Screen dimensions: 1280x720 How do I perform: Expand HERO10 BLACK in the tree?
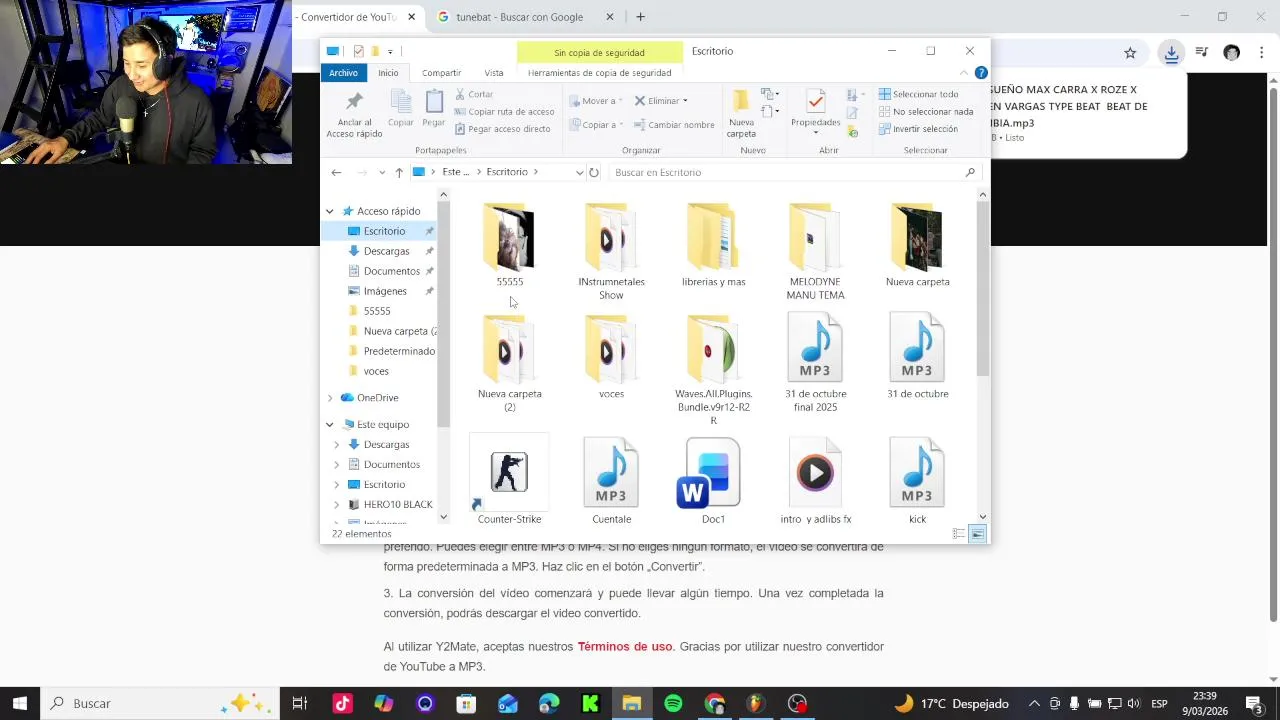336,505
